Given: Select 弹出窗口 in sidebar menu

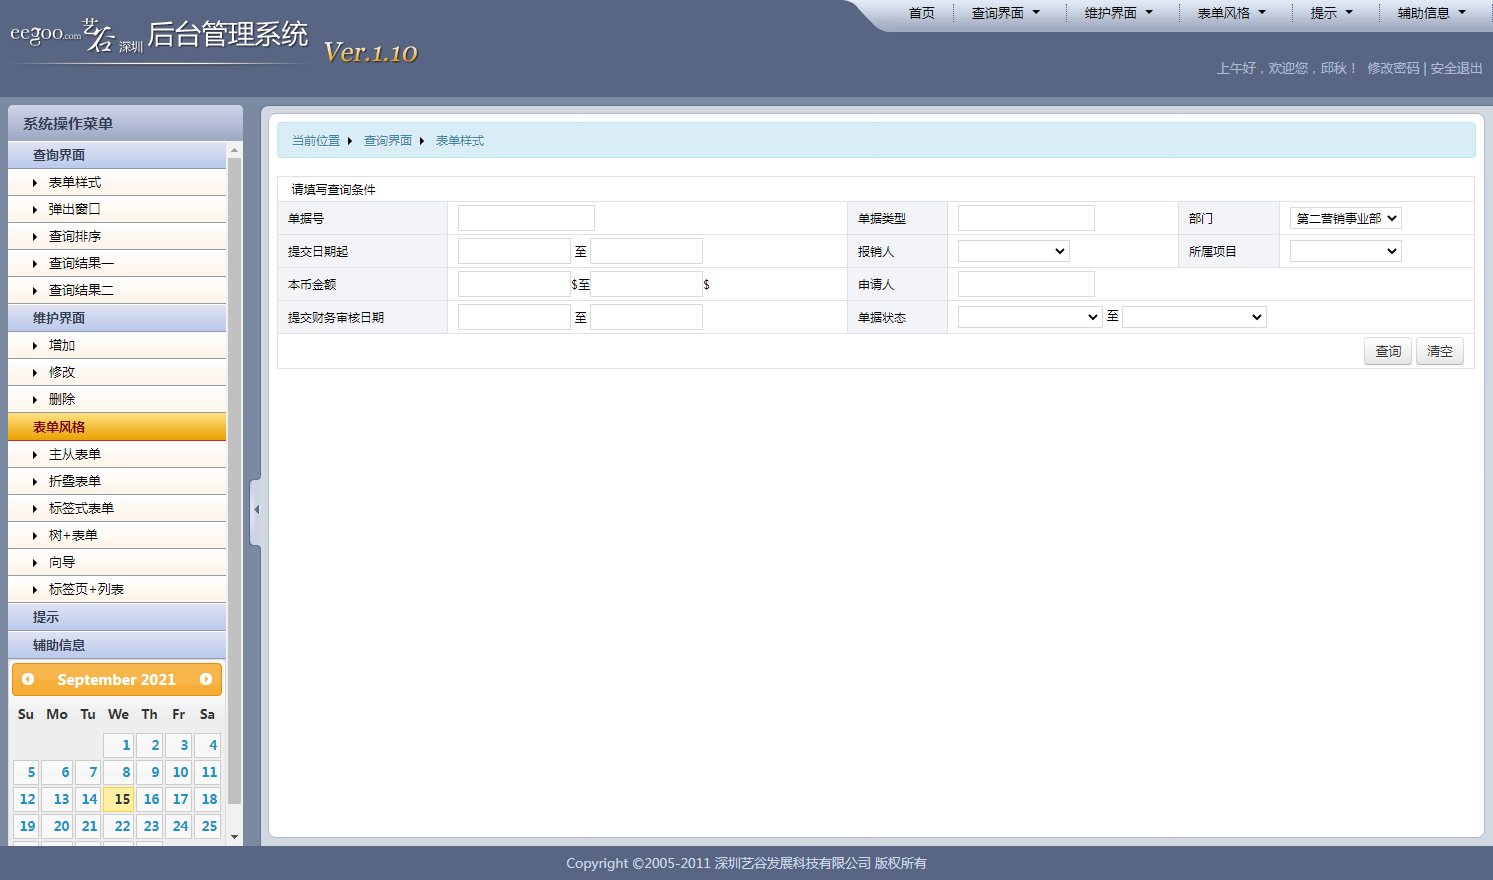Looking at the screenshot, I should pyautogui.click(x=75, y=209).
